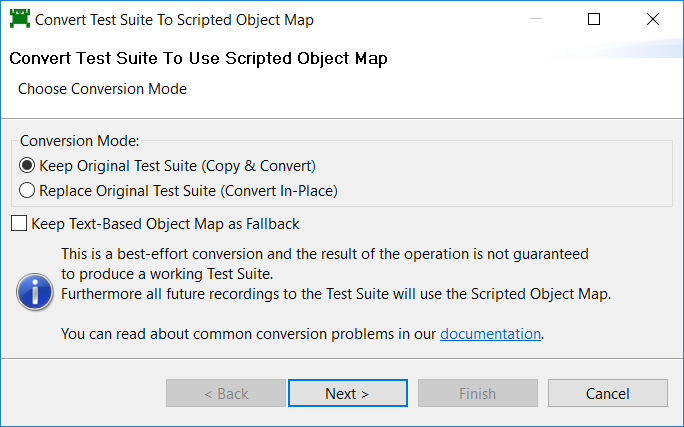Select Keep Original Test Suite option
This screenshot has height=427, width=684.
[x=27, y=166]
